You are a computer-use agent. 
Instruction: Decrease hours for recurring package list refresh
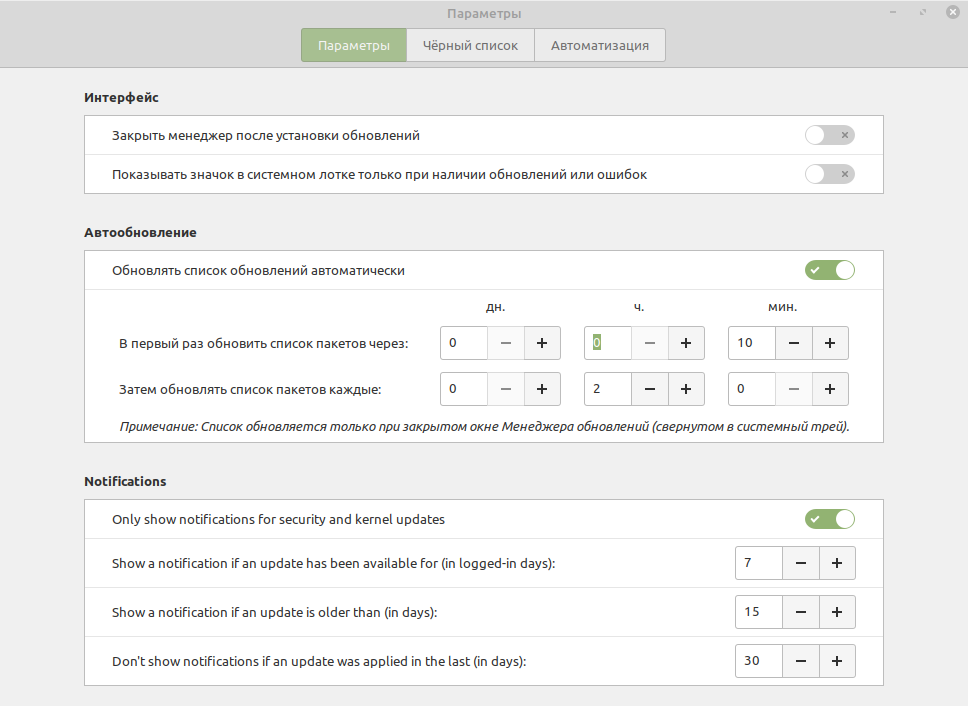point(650,388)
